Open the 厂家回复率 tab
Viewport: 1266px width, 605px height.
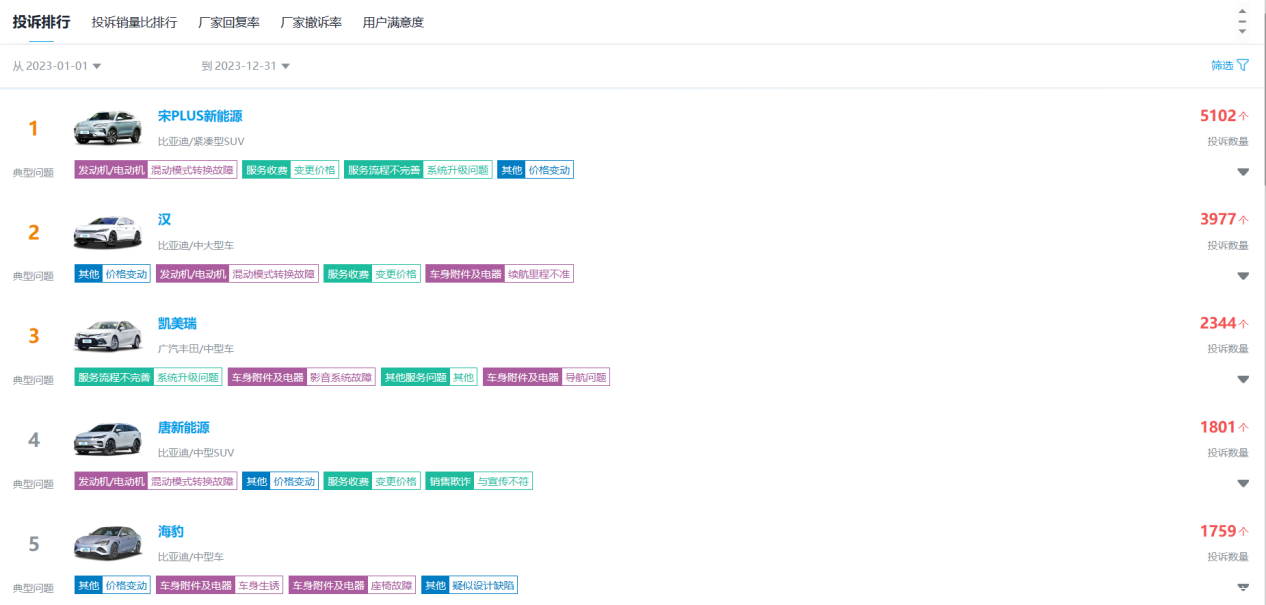[229, 22]
